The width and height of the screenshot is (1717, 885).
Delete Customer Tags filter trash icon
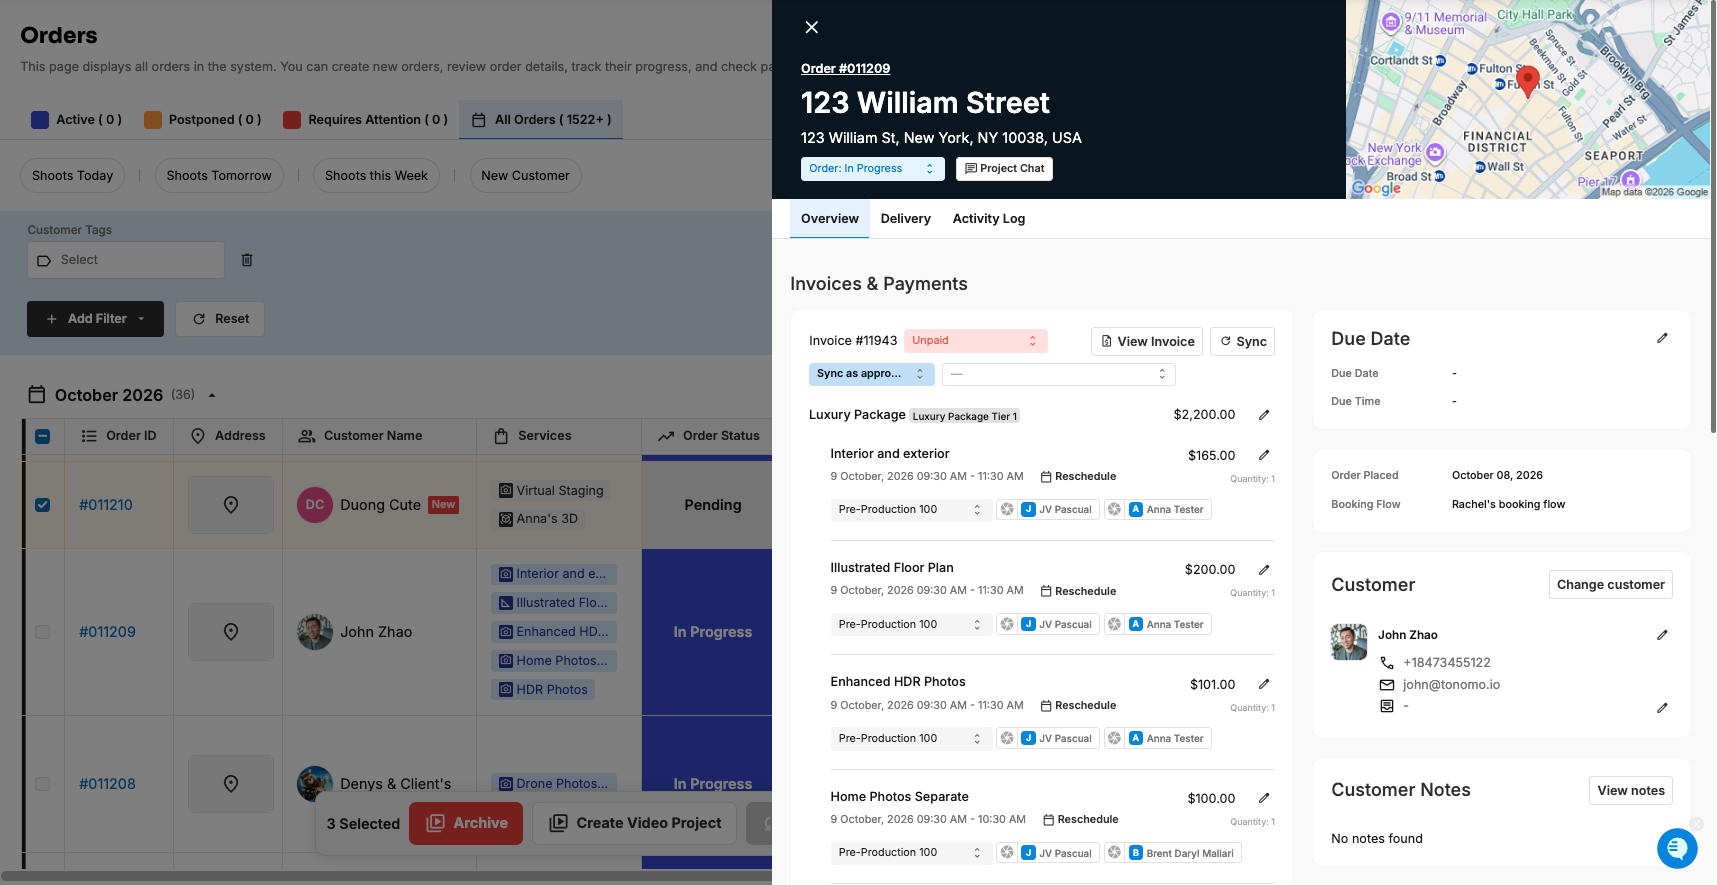[x=247, y=260]
